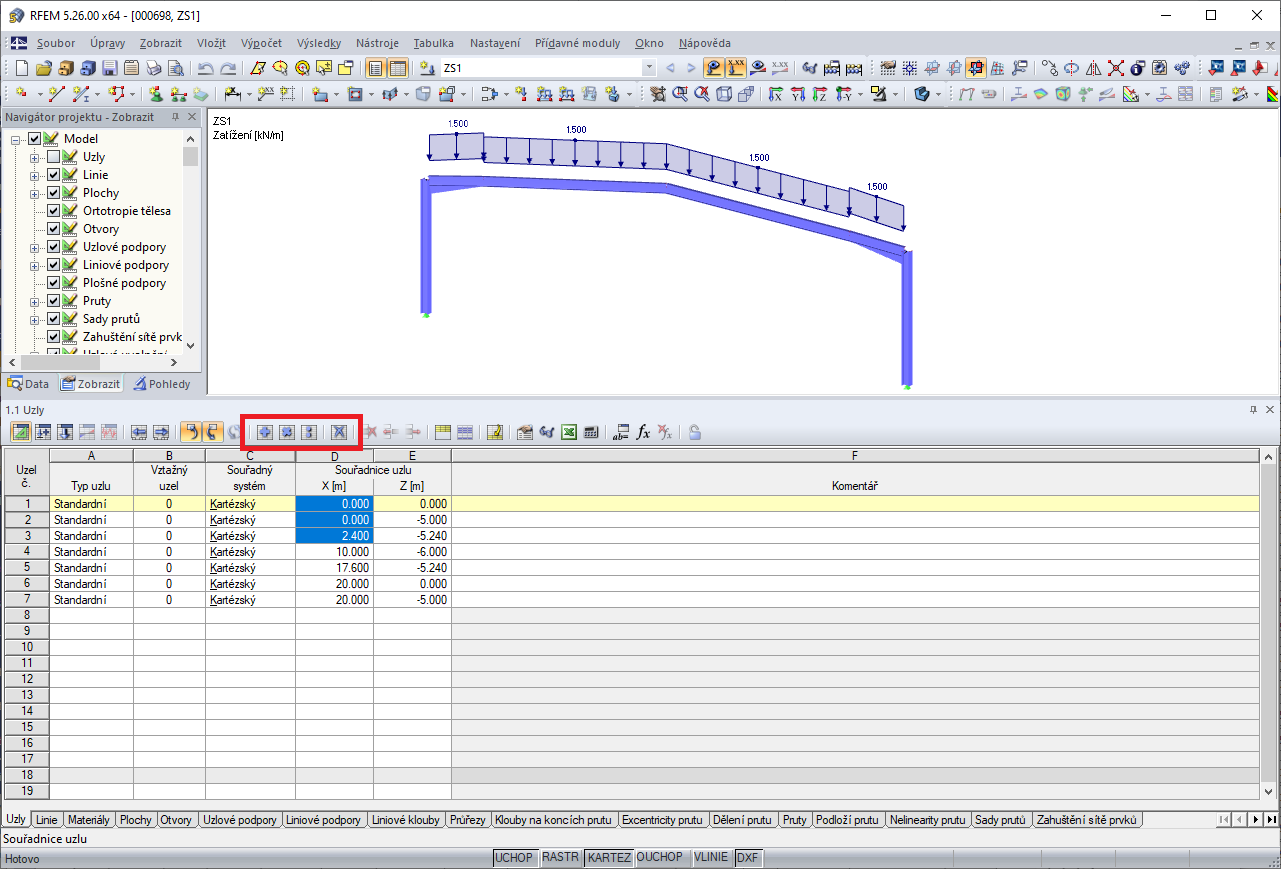Screen dimensions: 1281x869
Task: Undo last action in the main toolbar
Action: coord(206,69)
